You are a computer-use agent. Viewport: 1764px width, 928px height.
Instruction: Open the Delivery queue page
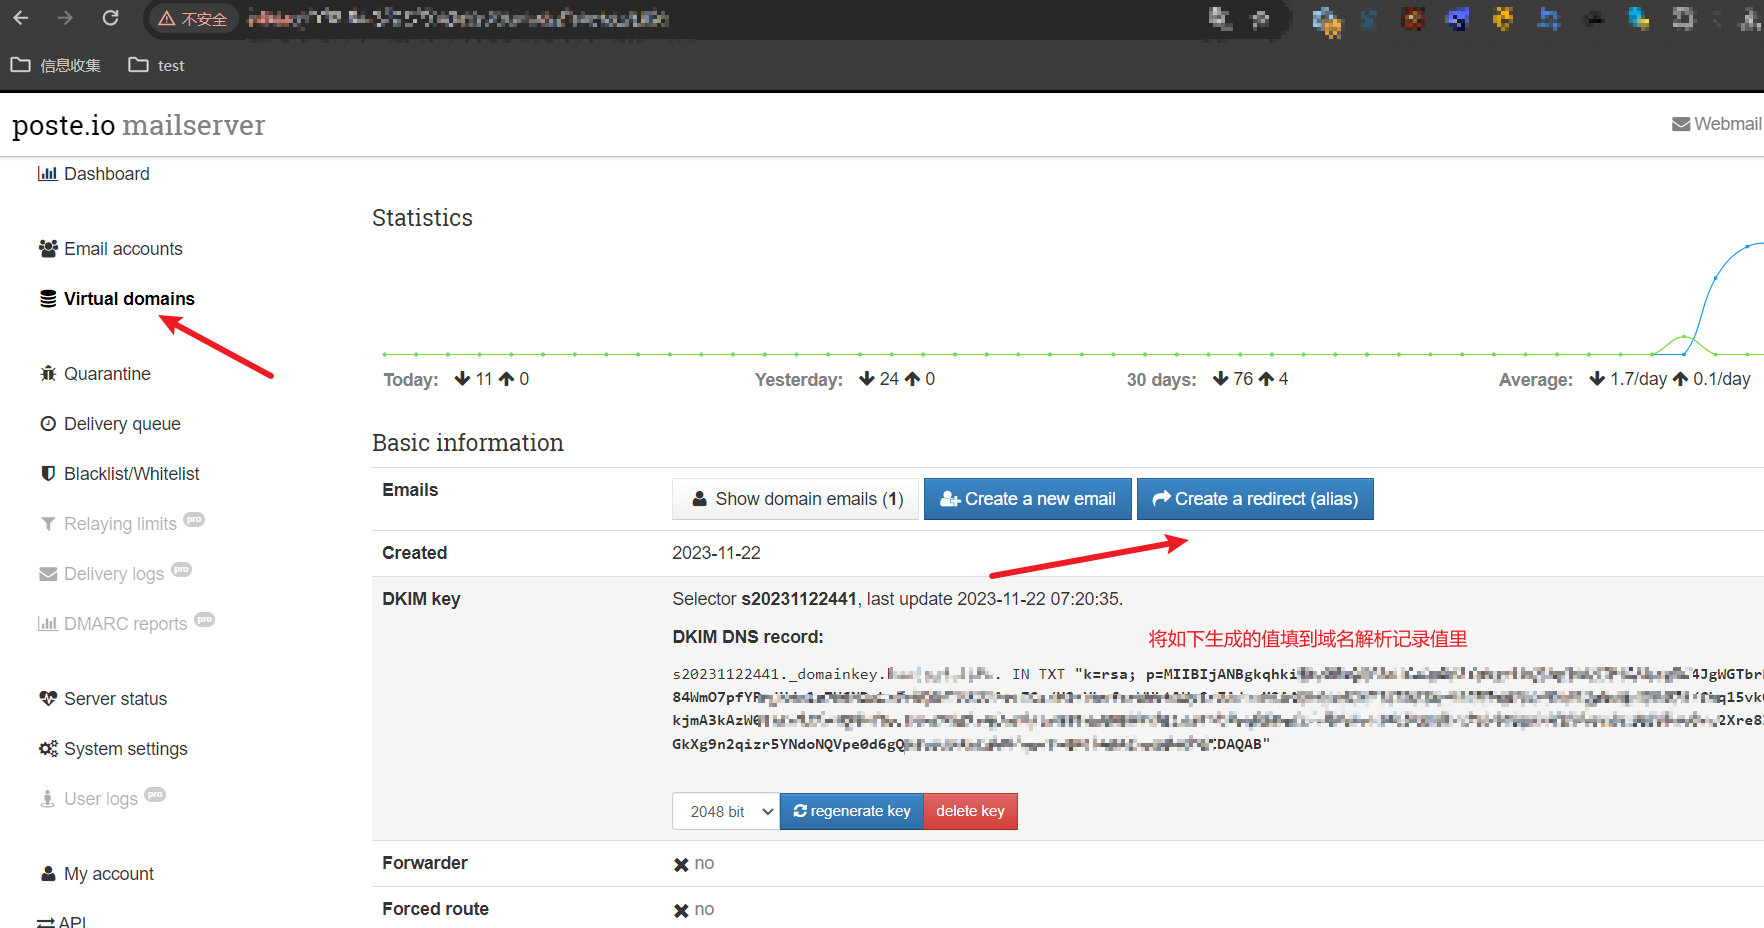(109, 424)
